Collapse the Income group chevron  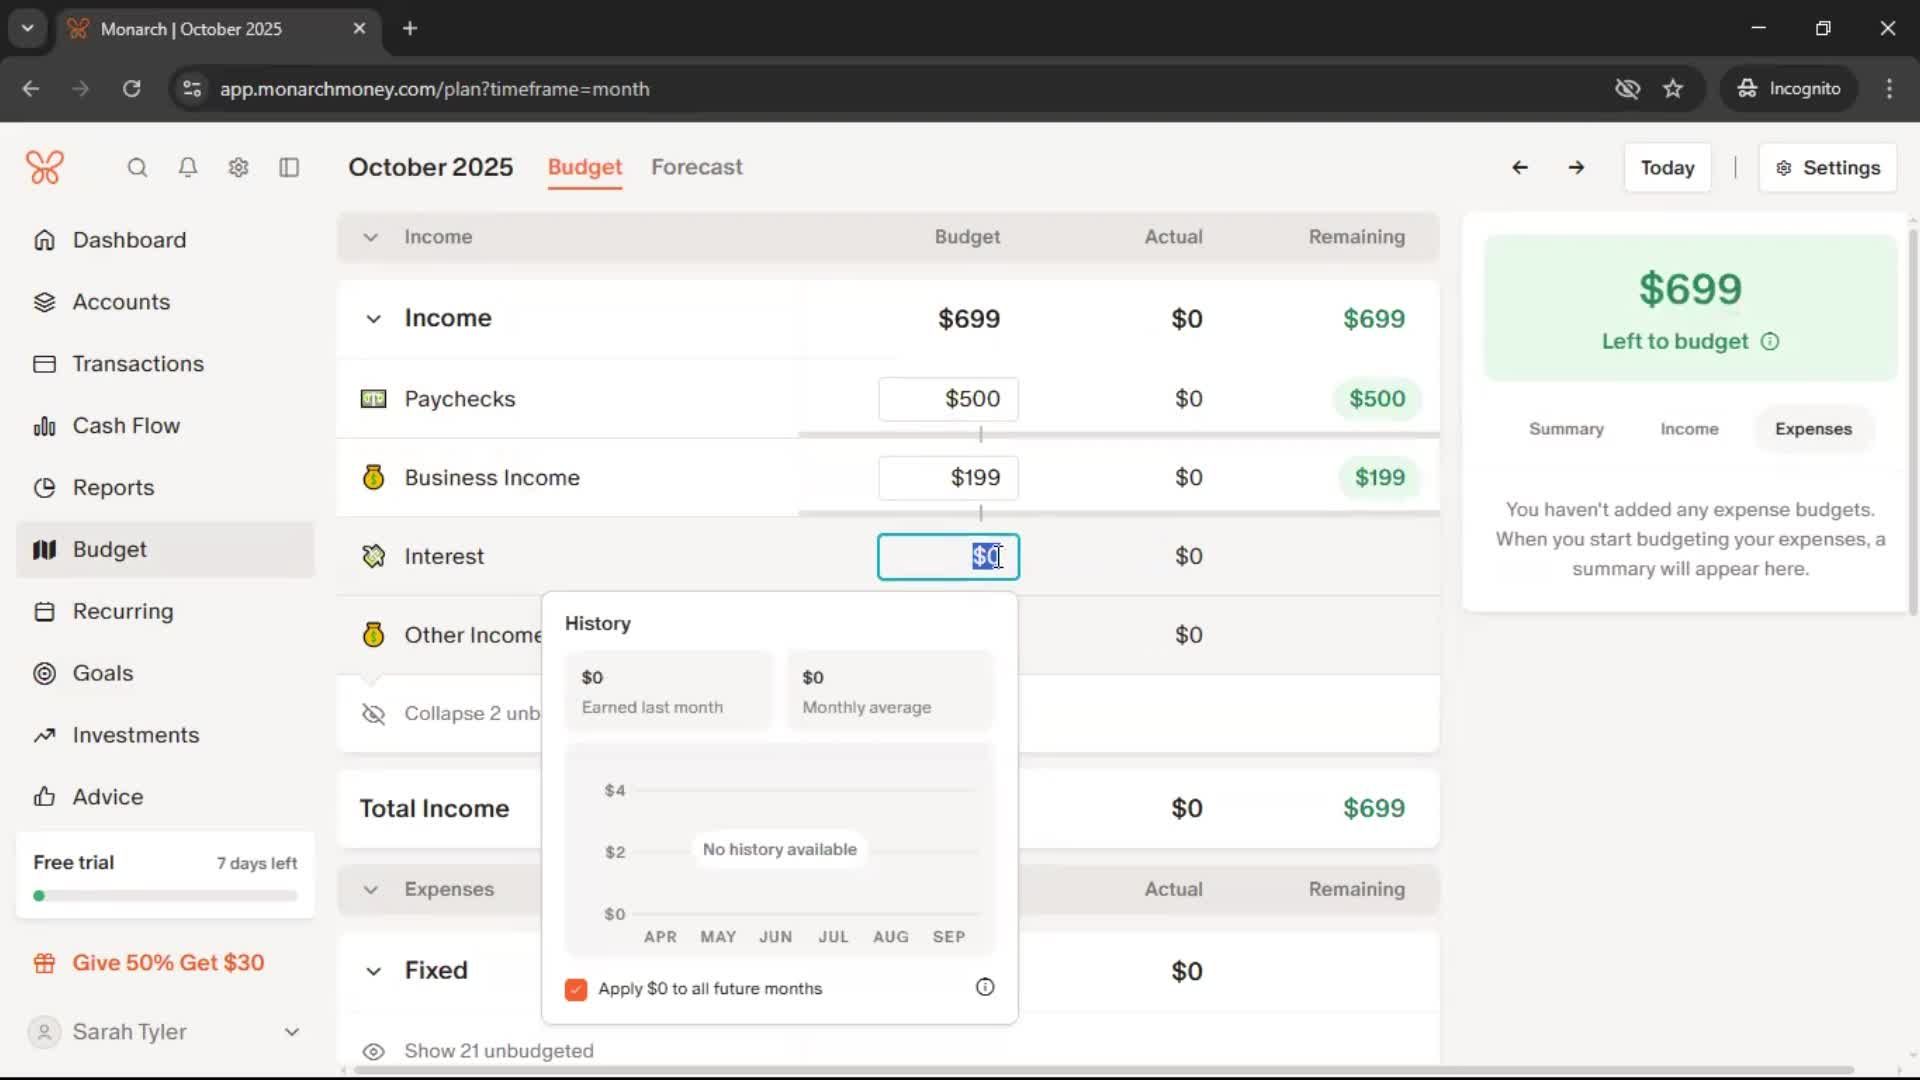373,319
